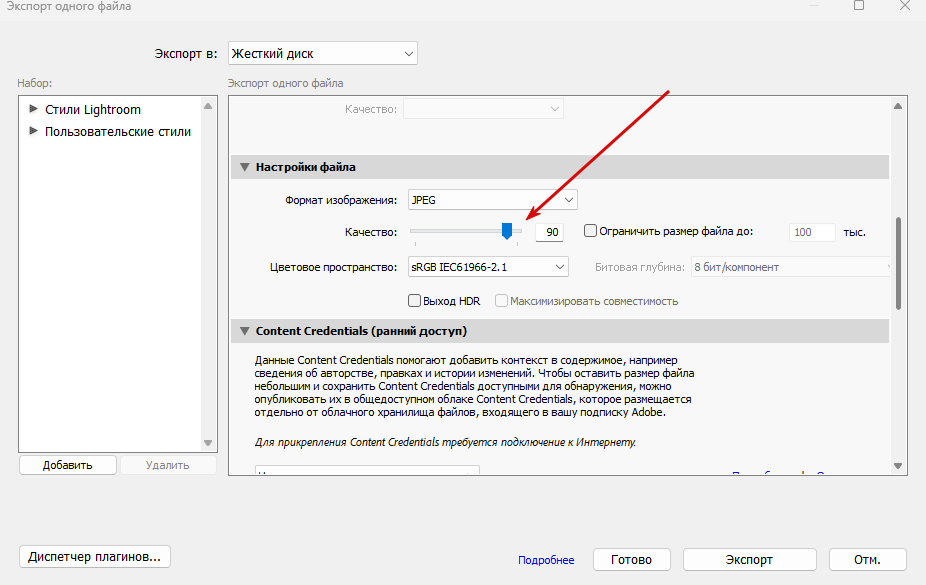This screenshot has height=585, width=926.
Task: Click the preset list scroll-up arrow
Action: tap(208, 106)
